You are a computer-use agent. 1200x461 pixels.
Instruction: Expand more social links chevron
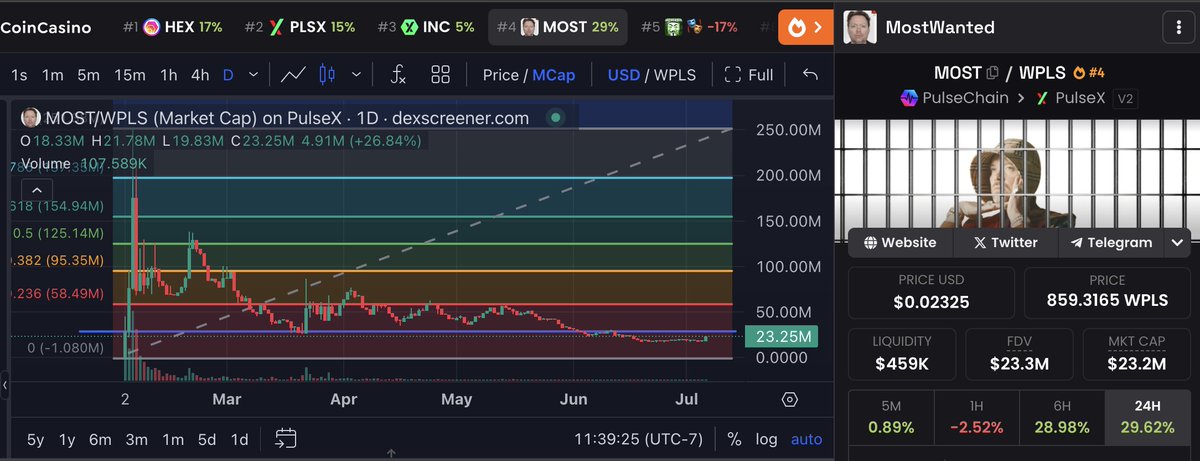(1177, 242)
